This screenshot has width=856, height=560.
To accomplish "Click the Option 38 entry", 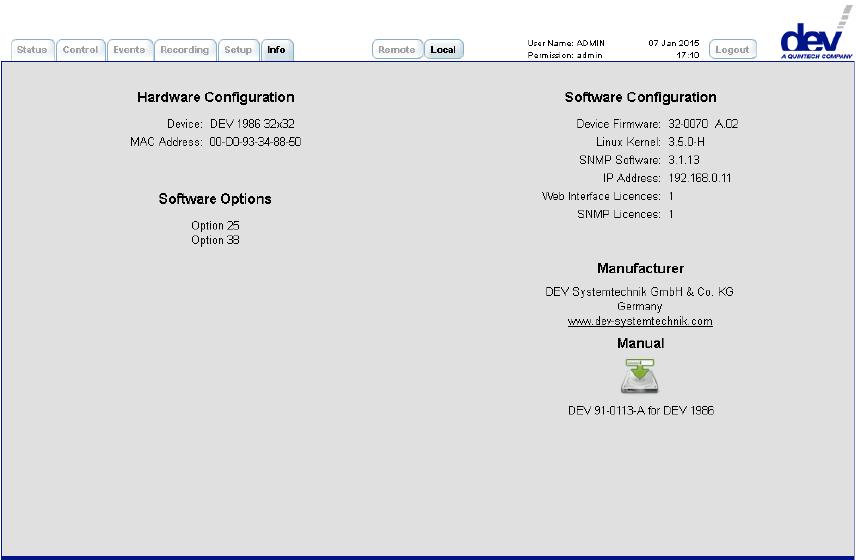I will coord(215,240).
